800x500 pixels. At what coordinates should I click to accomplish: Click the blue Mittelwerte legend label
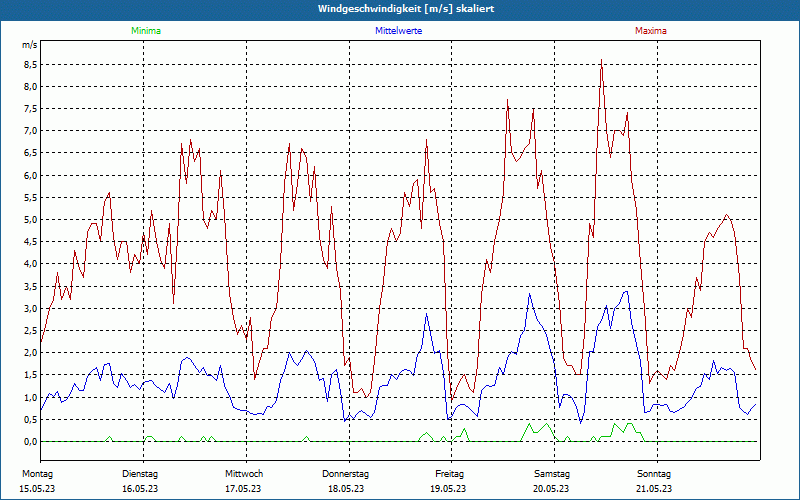pos(398,31)
